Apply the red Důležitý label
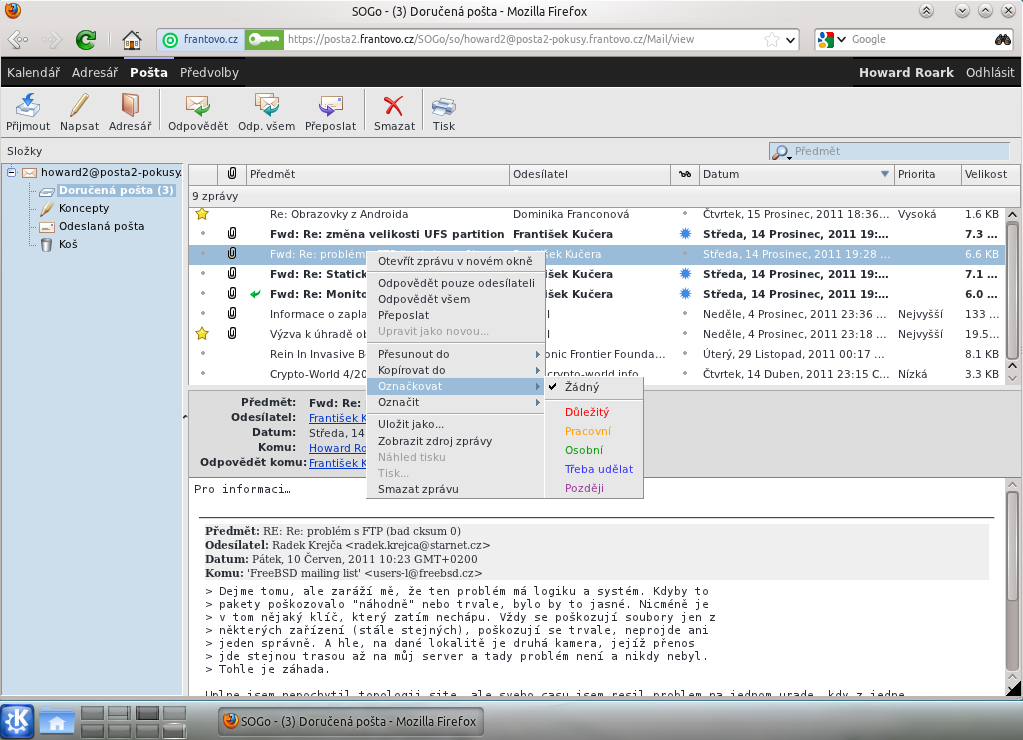The image size is (1023, 740). click(587, 412)
